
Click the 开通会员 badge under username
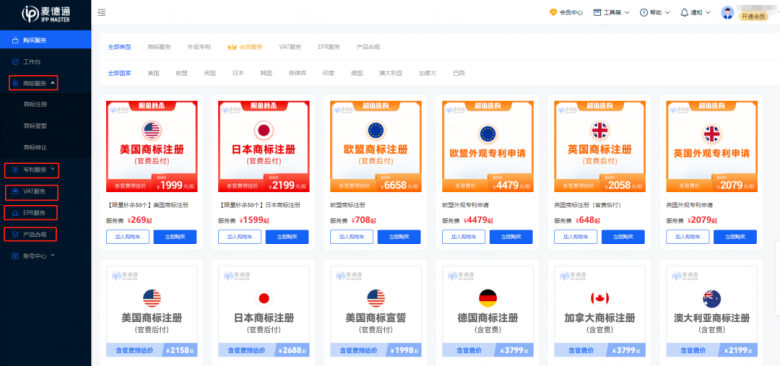(754, 17)
